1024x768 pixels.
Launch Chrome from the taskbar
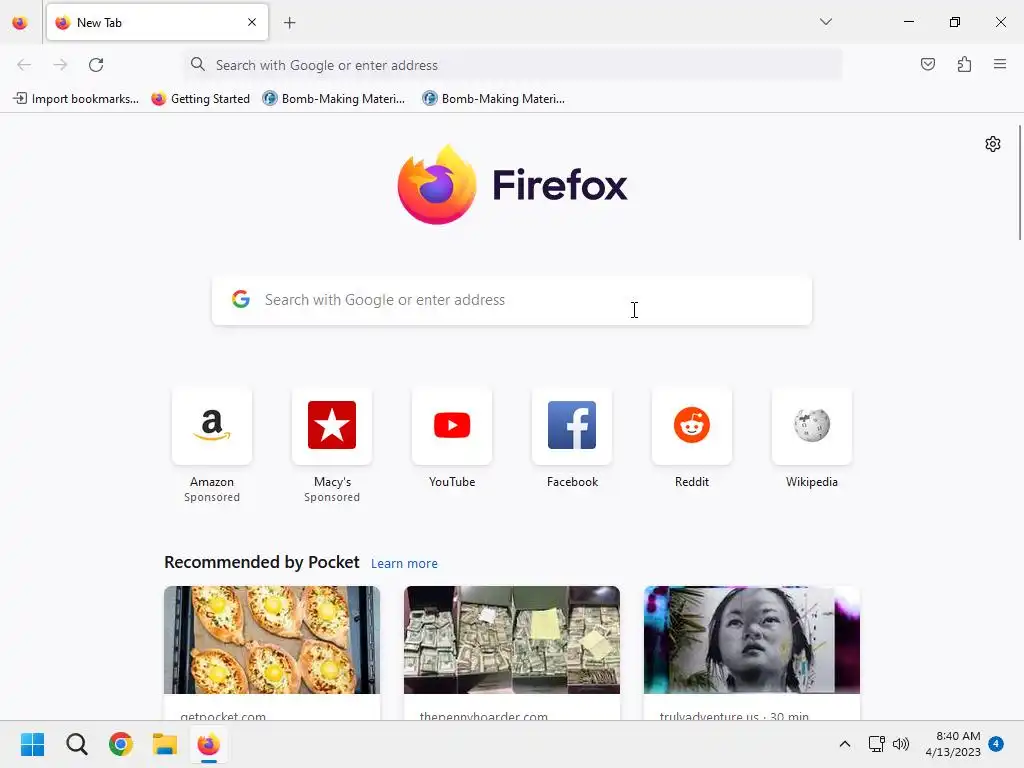coord(121,744)
